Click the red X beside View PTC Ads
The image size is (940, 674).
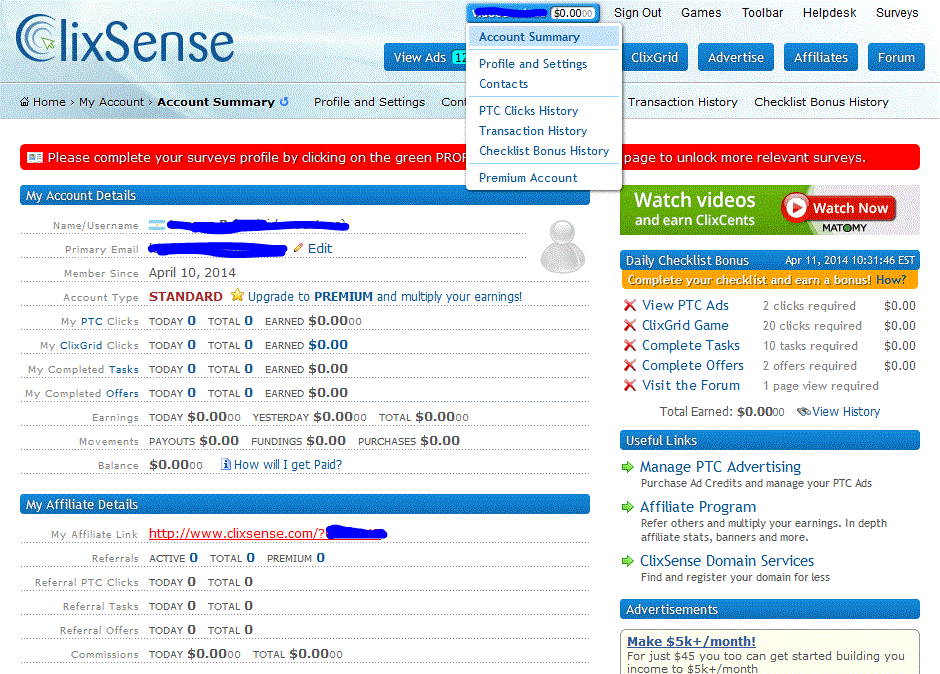(629, 305)
